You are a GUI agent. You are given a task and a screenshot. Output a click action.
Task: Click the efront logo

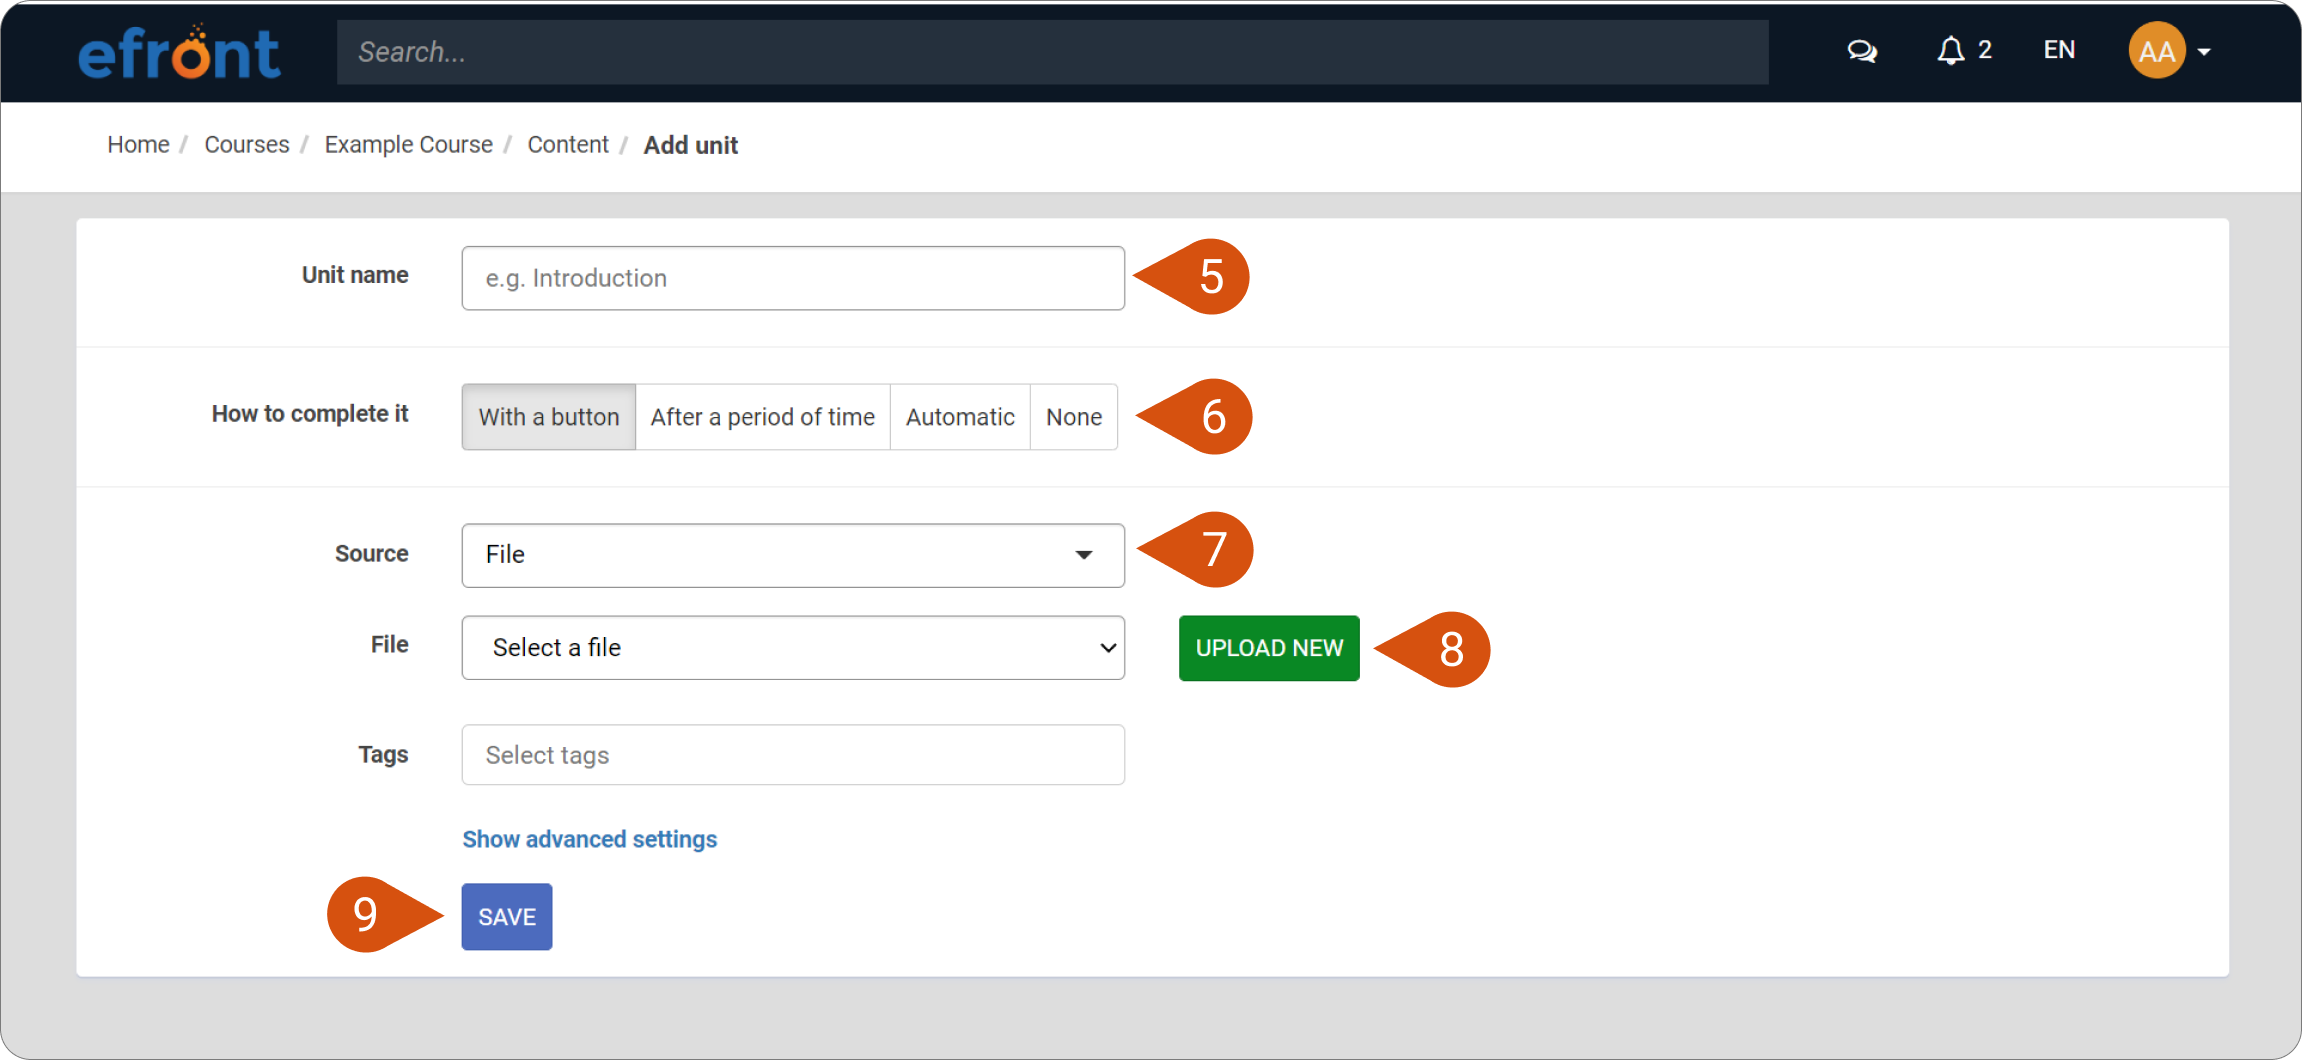(x=179, y=50)
